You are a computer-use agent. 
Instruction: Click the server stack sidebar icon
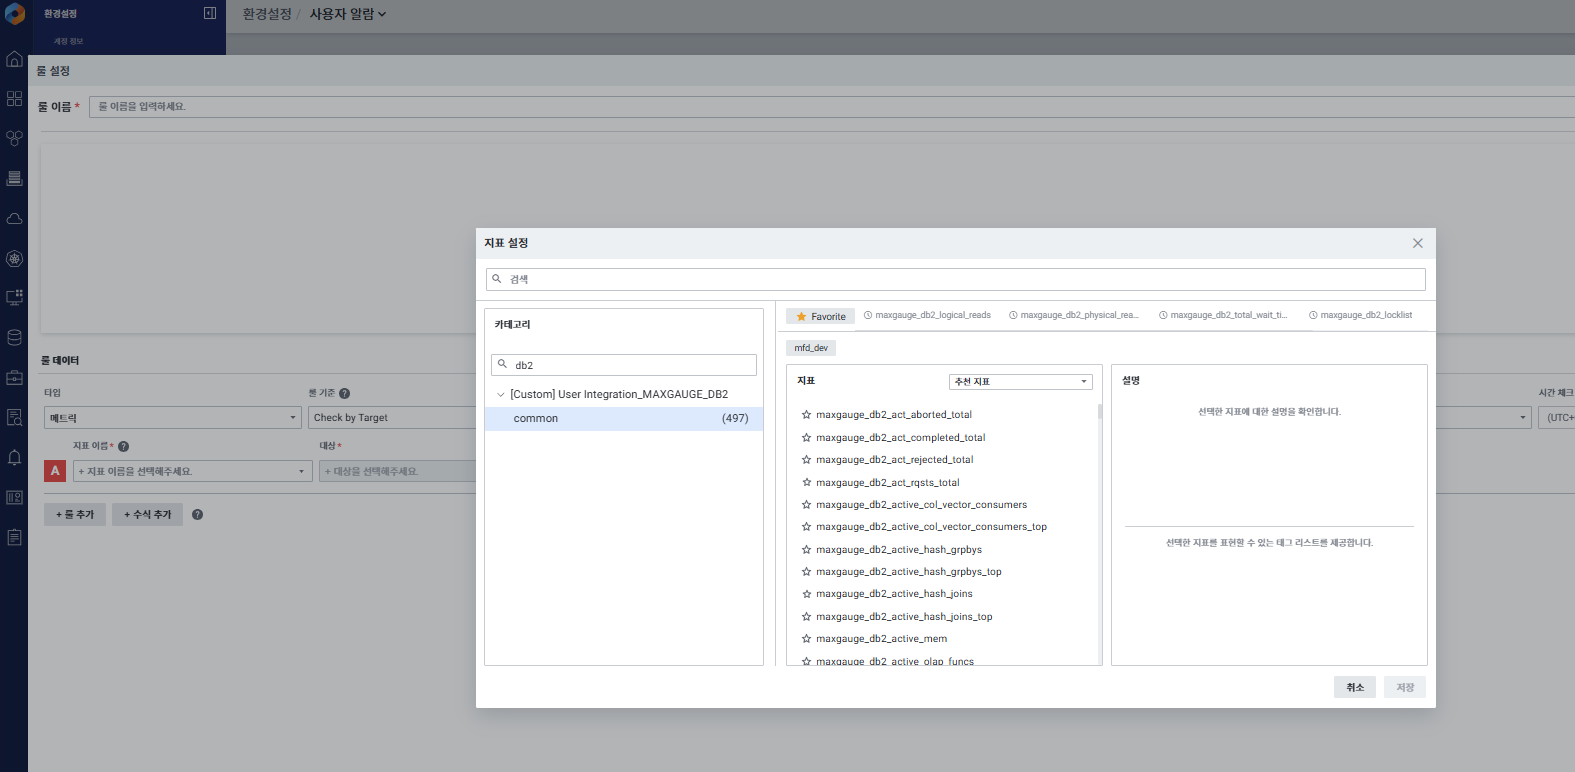(x=14, y=178)
